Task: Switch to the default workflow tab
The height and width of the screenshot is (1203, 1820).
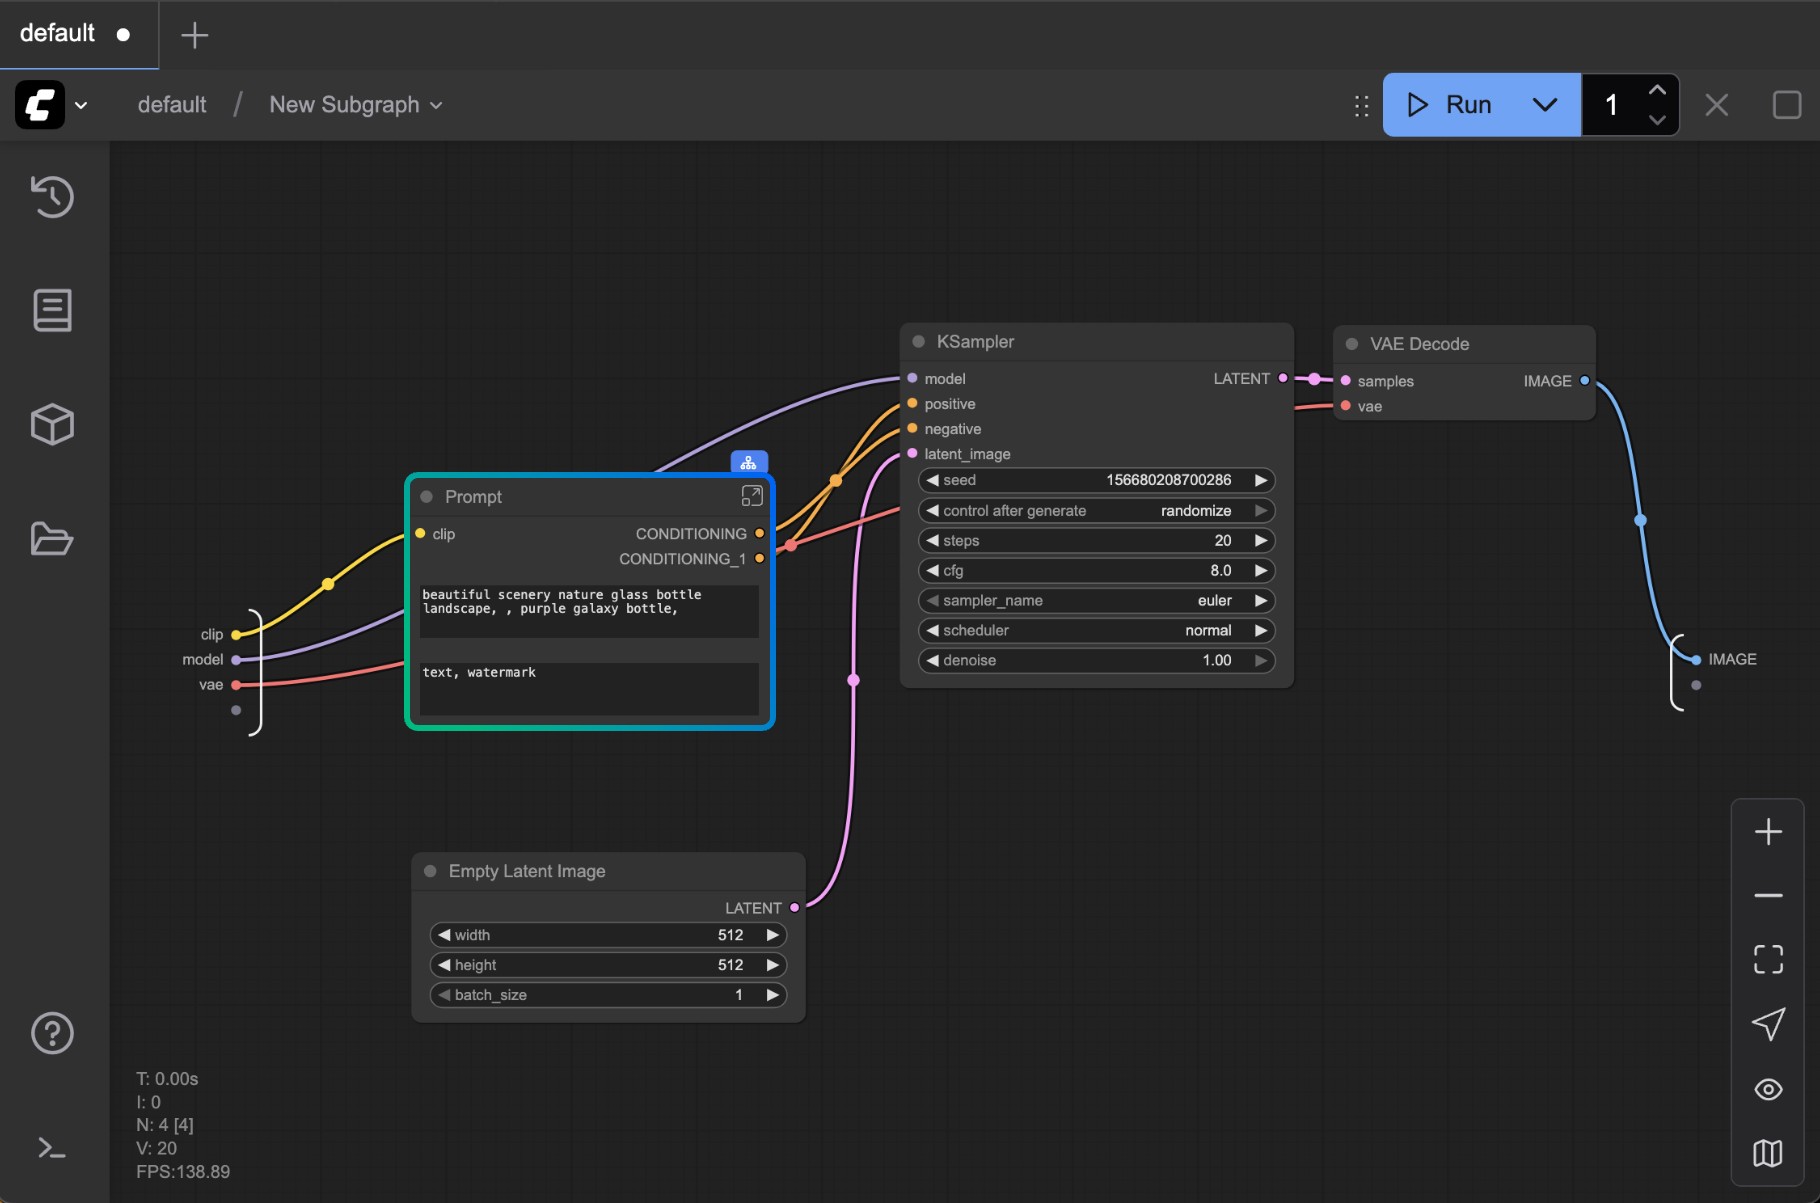Action: [57, 33]
